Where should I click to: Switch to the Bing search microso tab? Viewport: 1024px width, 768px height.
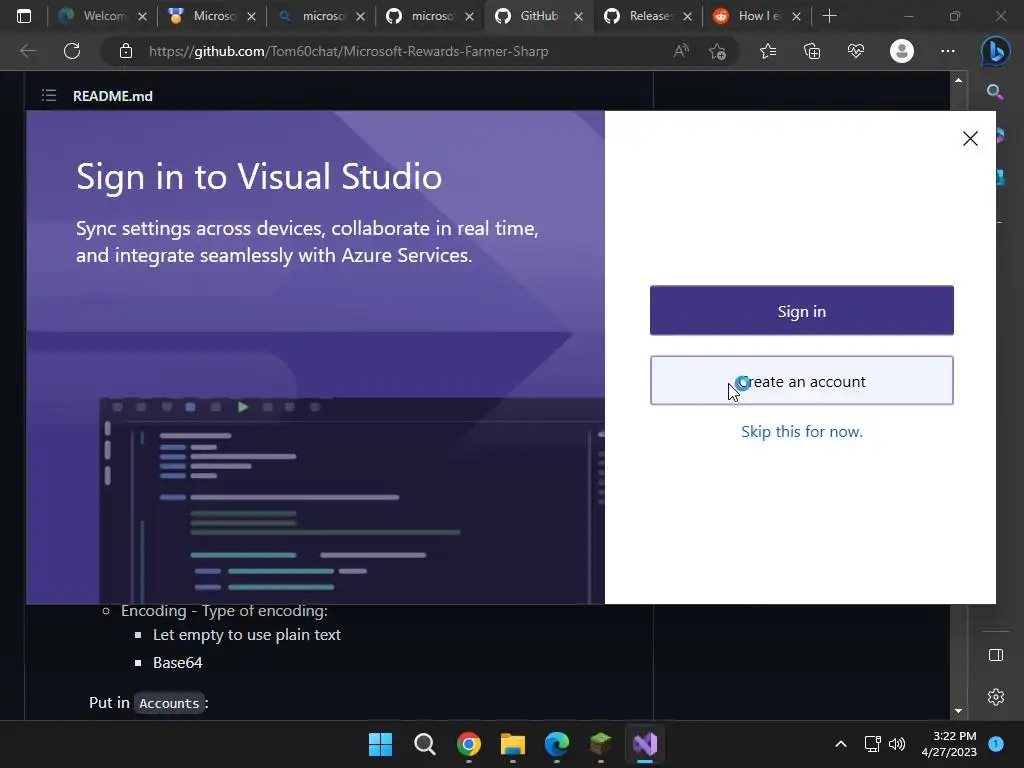coord(321,16)
